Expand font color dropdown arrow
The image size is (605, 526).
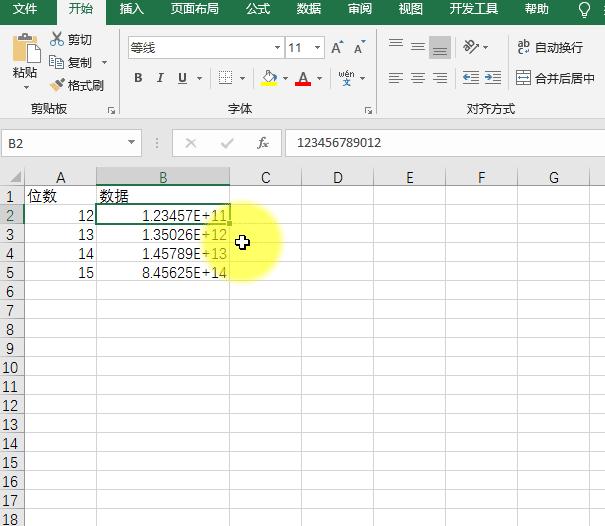[319, 78]
